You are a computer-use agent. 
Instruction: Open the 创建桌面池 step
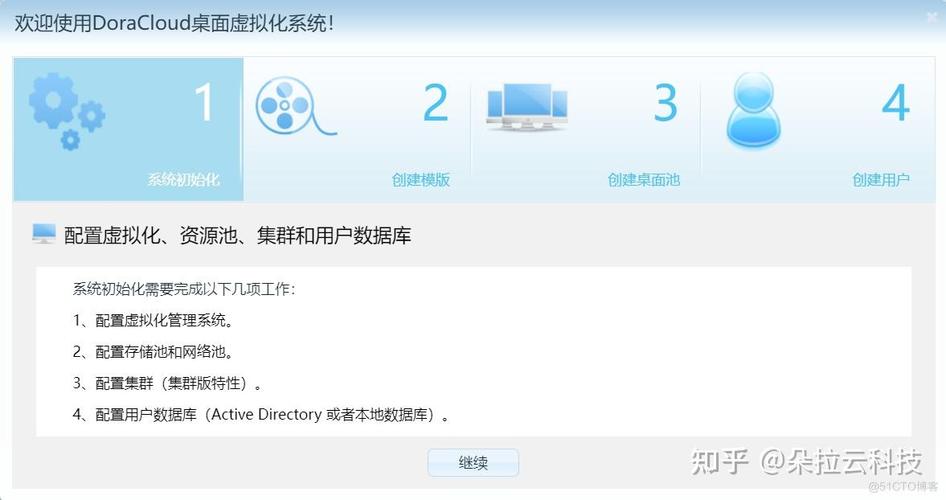point(643,180)
